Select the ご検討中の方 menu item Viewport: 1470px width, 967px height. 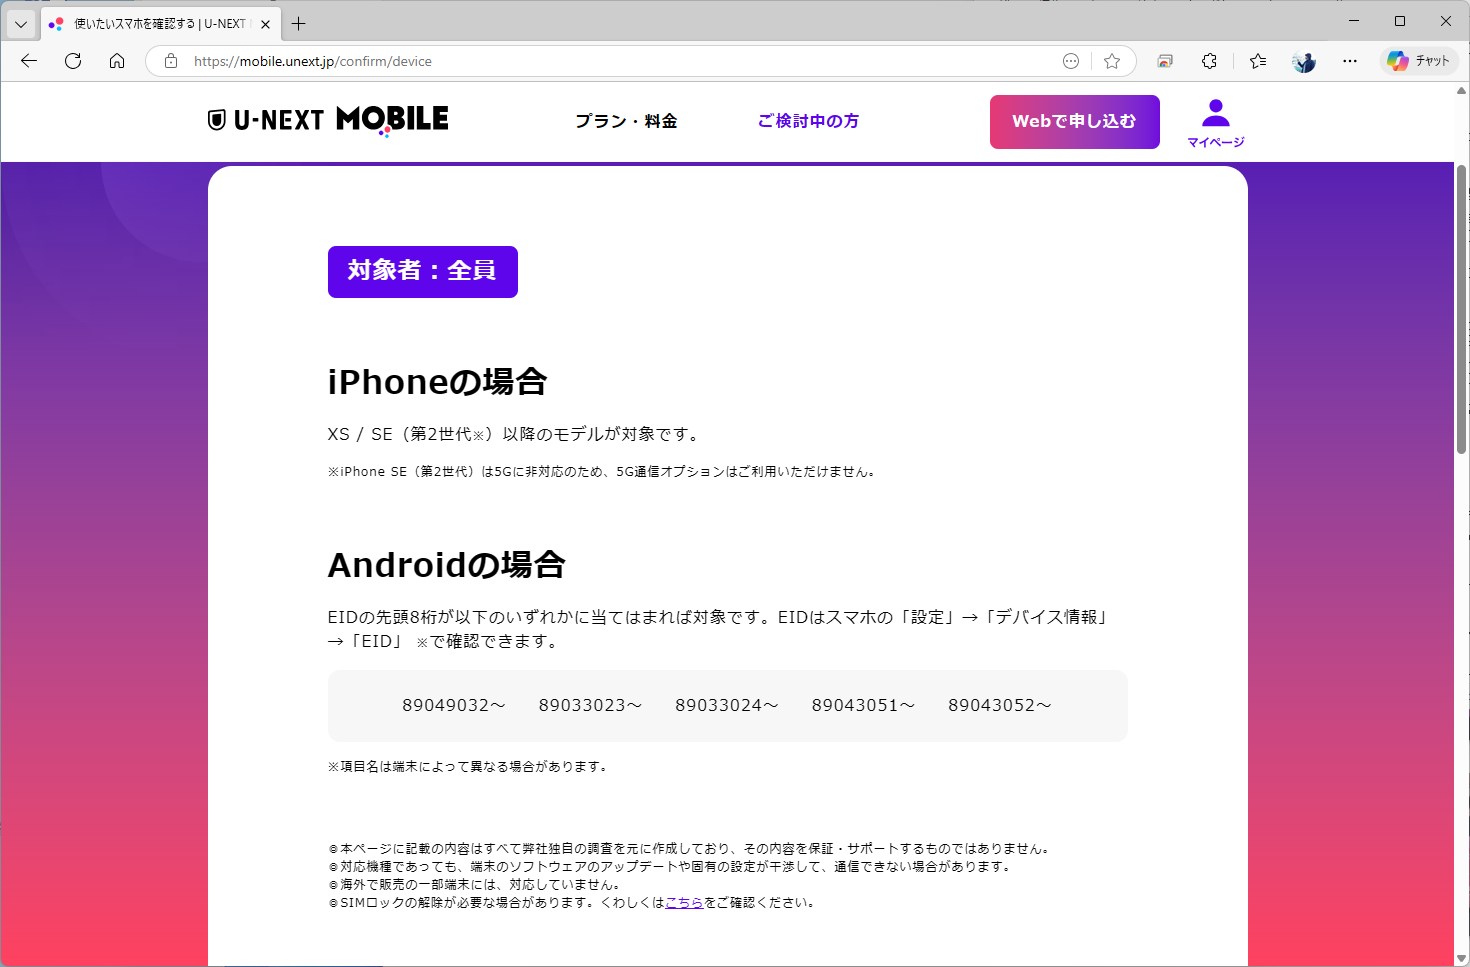pyautogui.click(x=808, y=120)
